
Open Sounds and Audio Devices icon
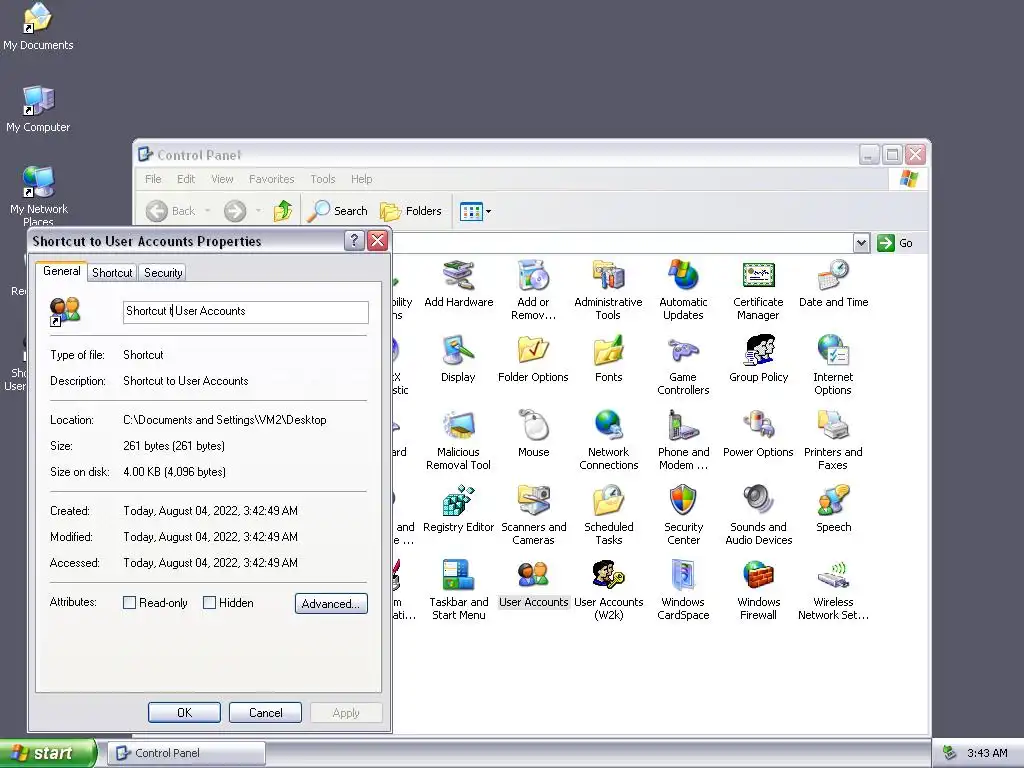[x=758, y=515]
